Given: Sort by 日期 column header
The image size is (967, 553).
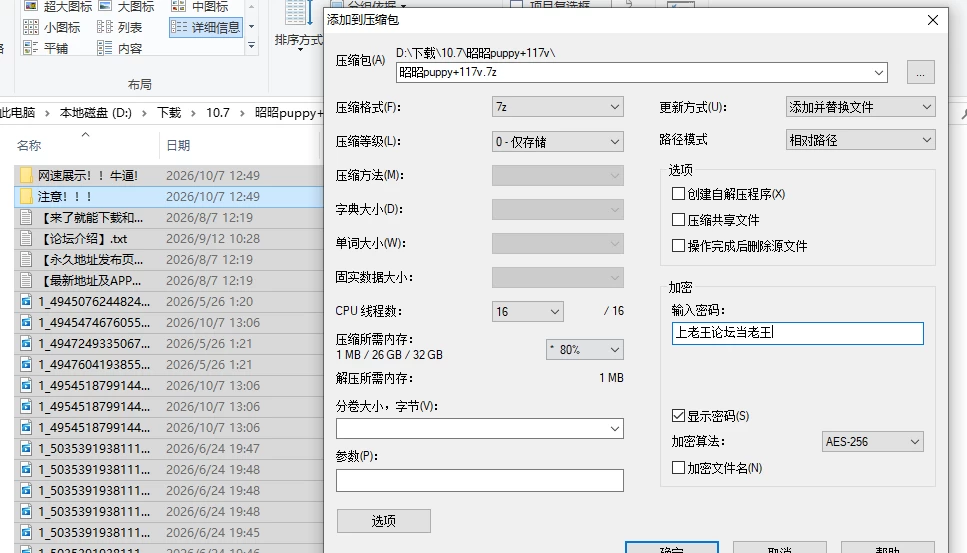Looking at the screenshot, I should [178, 145].
